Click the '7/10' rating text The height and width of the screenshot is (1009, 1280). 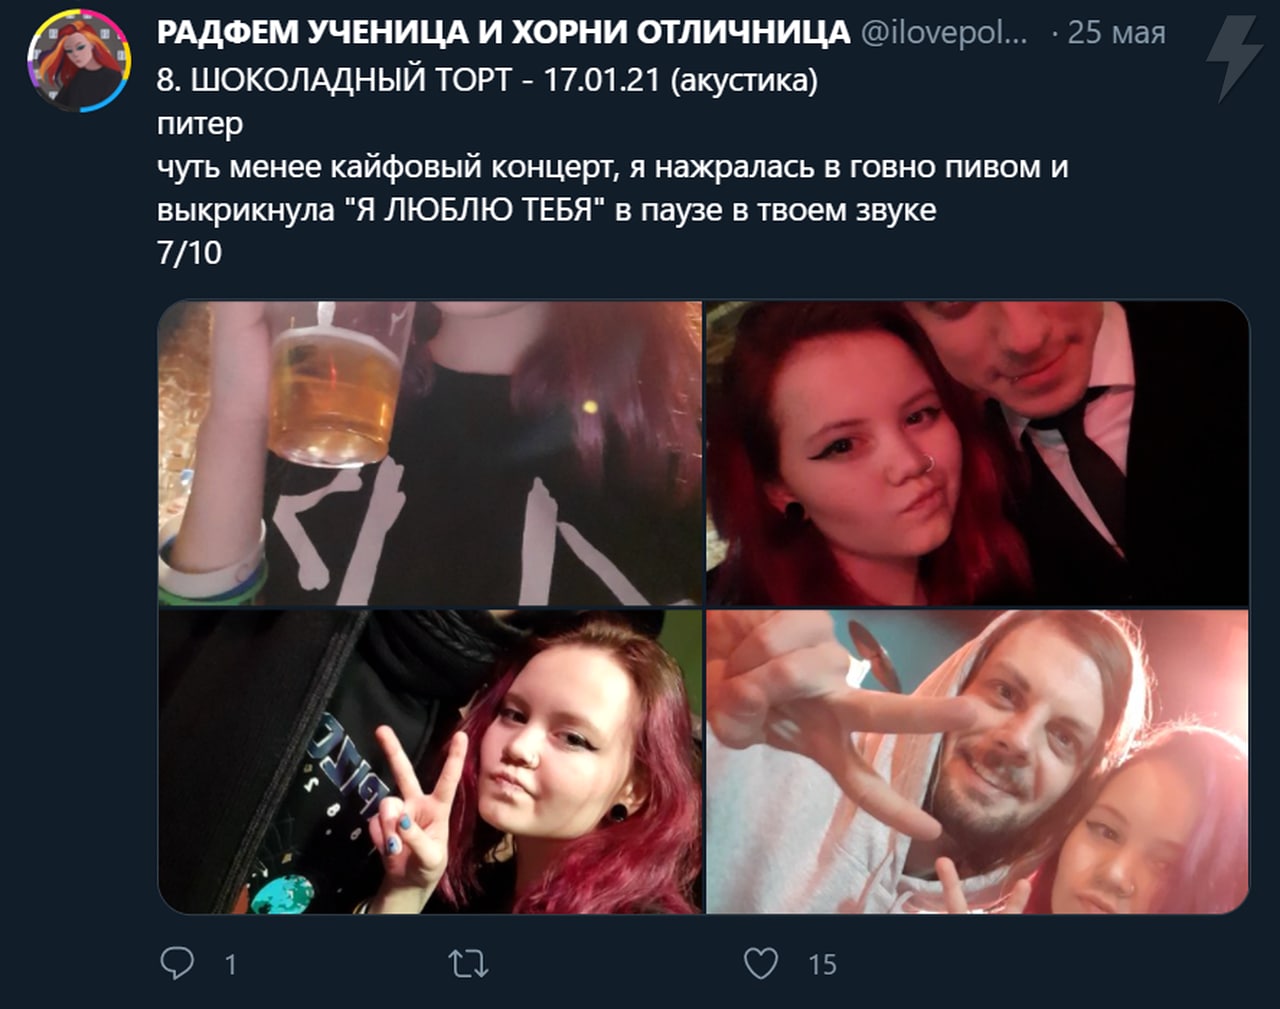pyautogui.click(x=189, y=253)
